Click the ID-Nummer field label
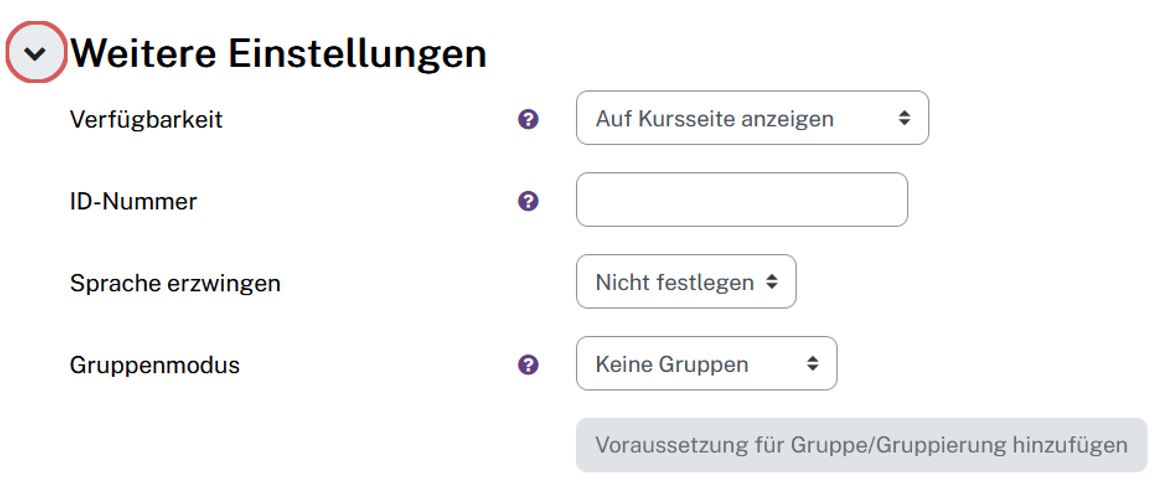 (133, 201)
